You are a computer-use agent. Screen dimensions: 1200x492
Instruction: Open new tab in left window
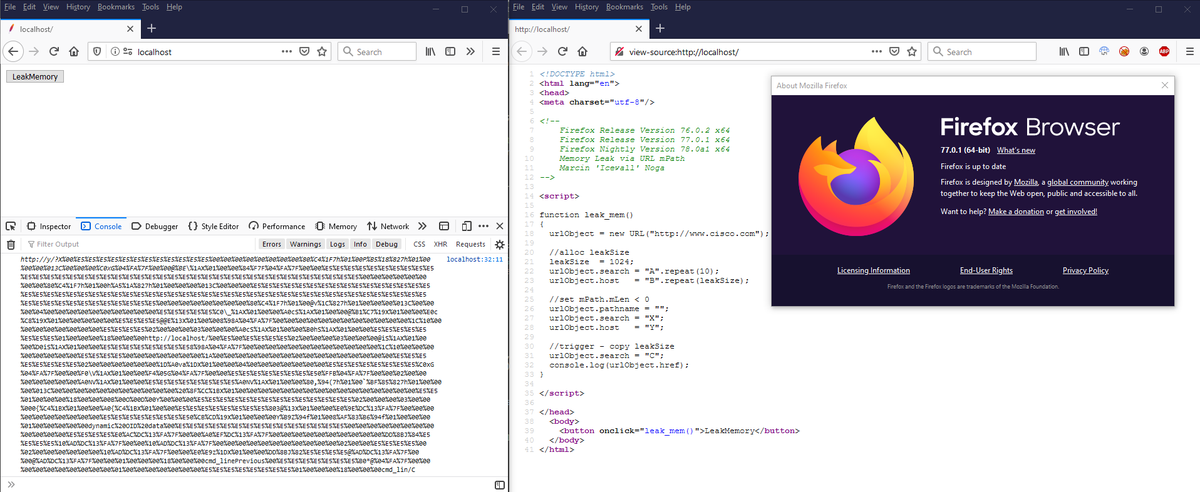152,28
